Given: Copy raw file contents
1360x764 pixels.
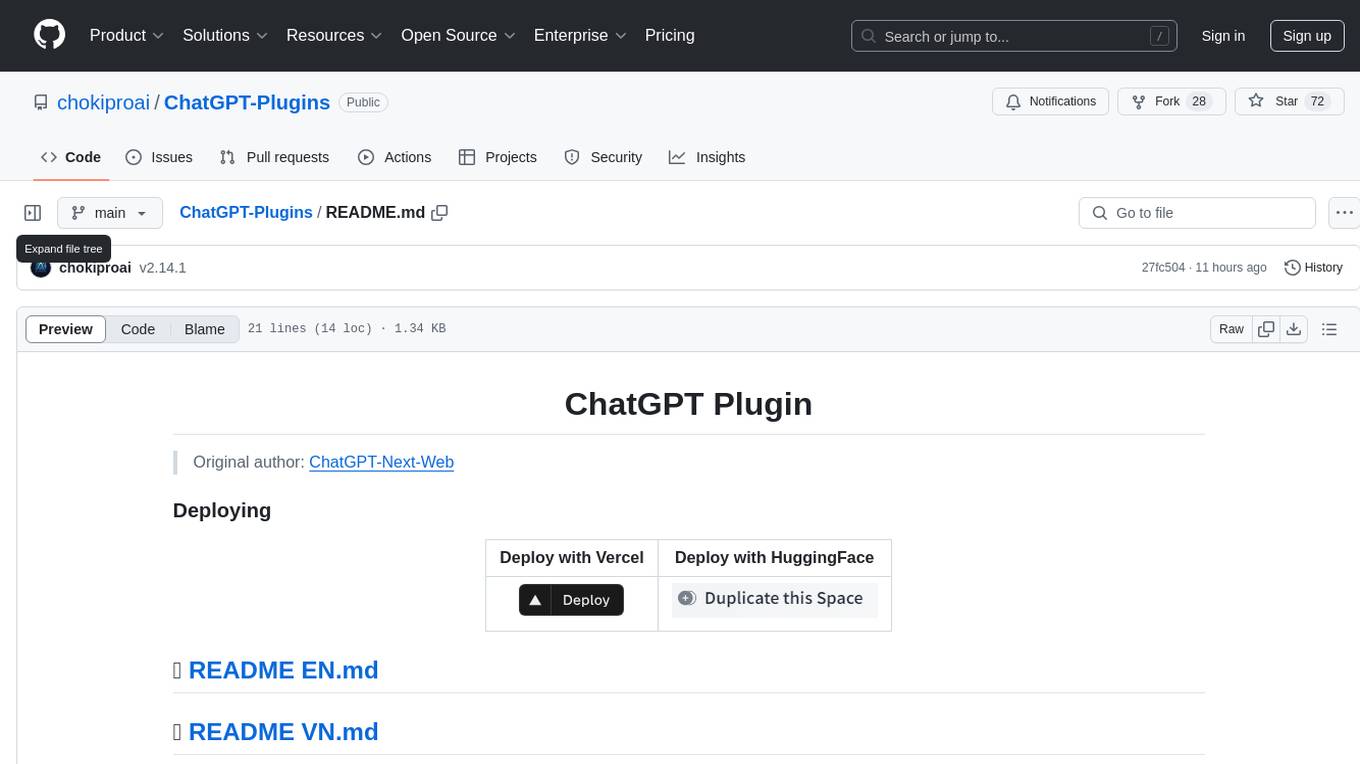Looking at the screenshot, I should (x=1267, y=329).
